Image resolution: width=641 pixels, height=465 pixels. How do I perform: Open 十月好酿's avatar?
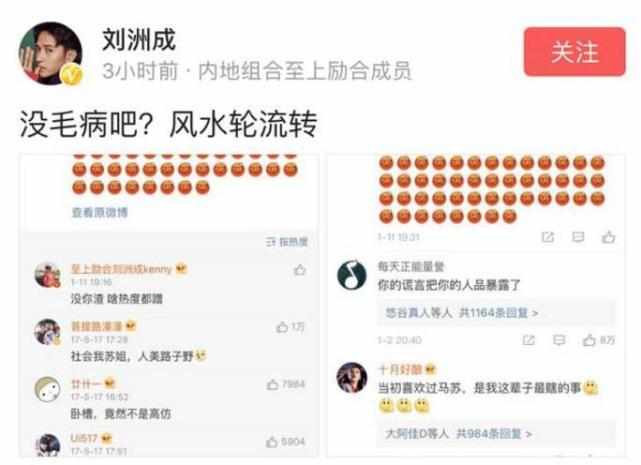coord(352,377)
